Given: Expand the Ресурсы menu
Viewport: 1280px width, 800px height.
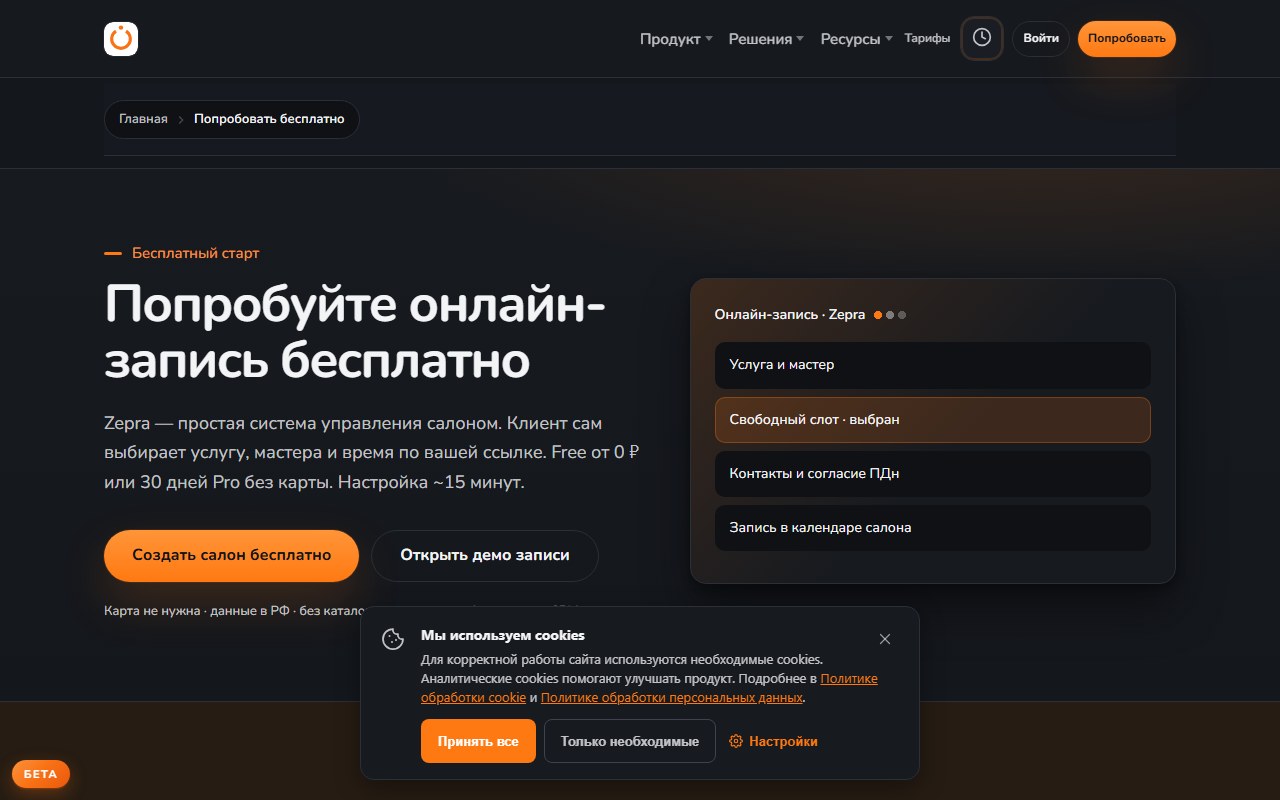Looking at the screenshot, I should click(856, 39).
